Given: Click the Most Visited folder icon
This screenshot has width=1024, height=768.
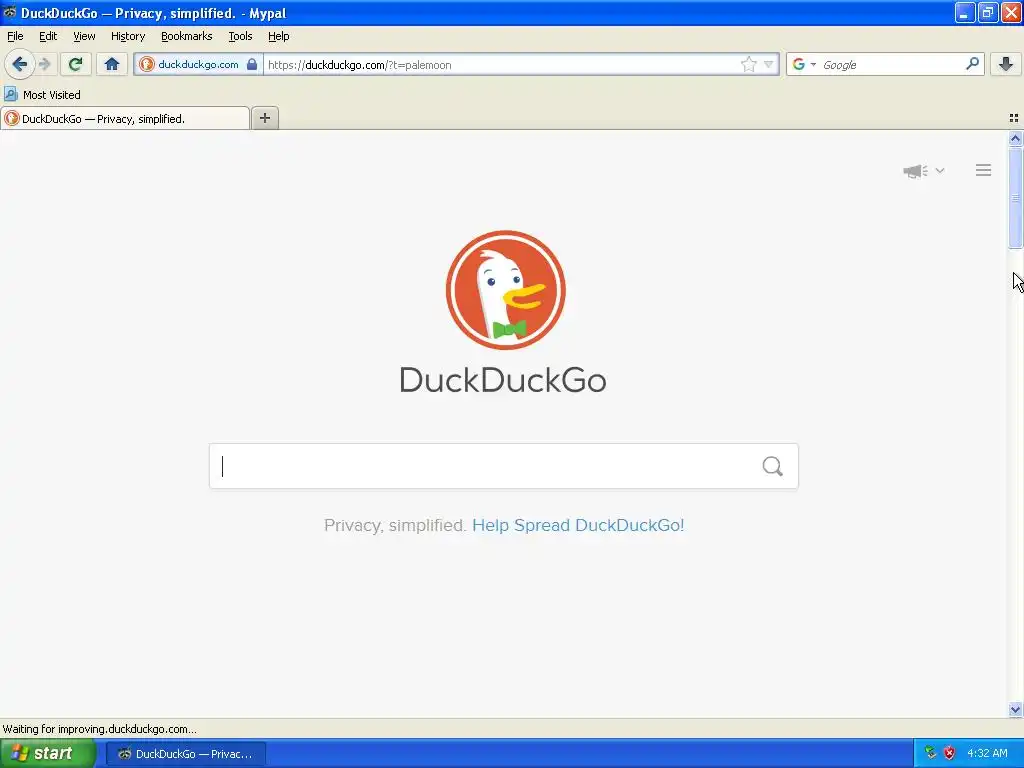Looking at the screenshot, I should point(10,95).
